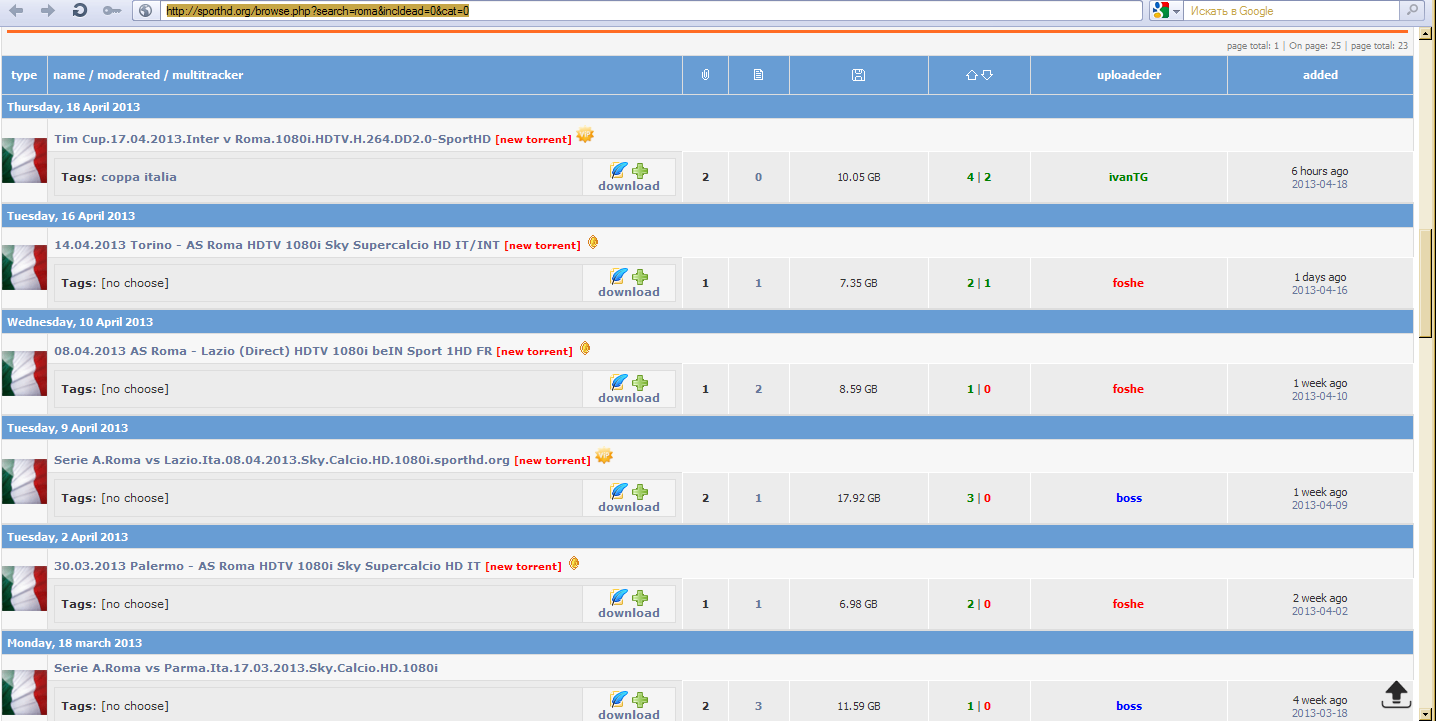Click the Italy flag in Tim Cup row

coord(24,161)
